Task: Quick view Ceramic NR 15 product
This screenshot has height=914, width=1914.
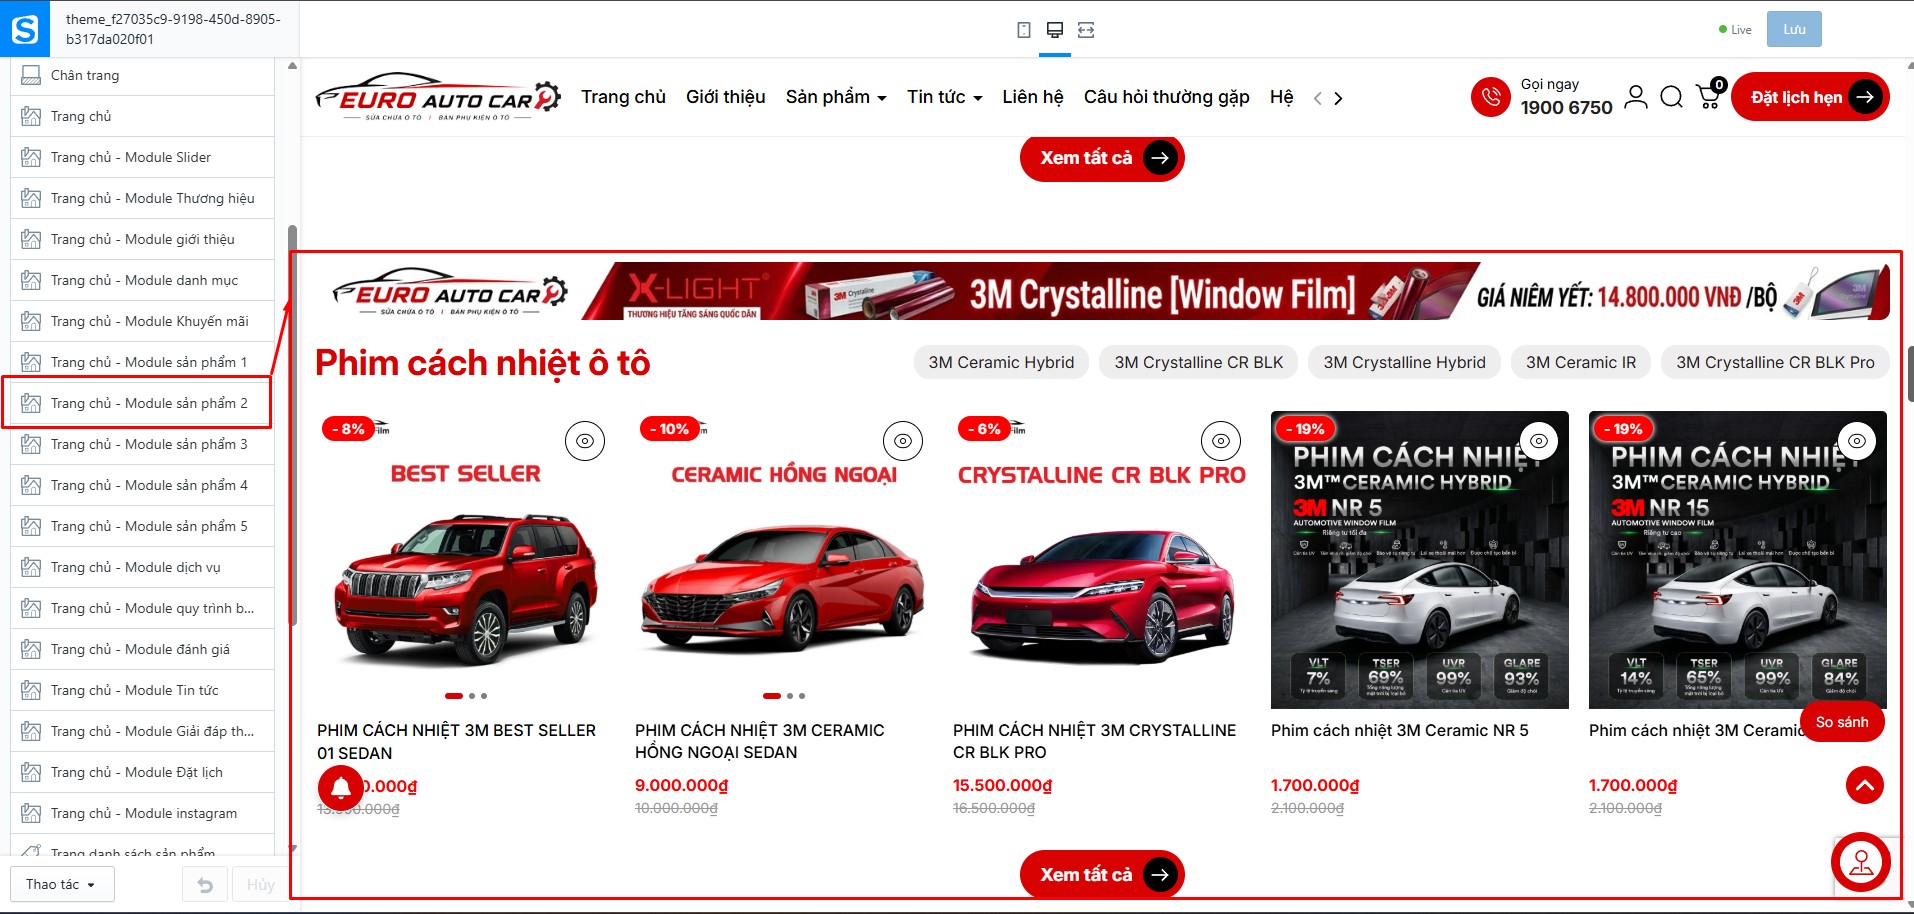Action: coord(1857,441)
